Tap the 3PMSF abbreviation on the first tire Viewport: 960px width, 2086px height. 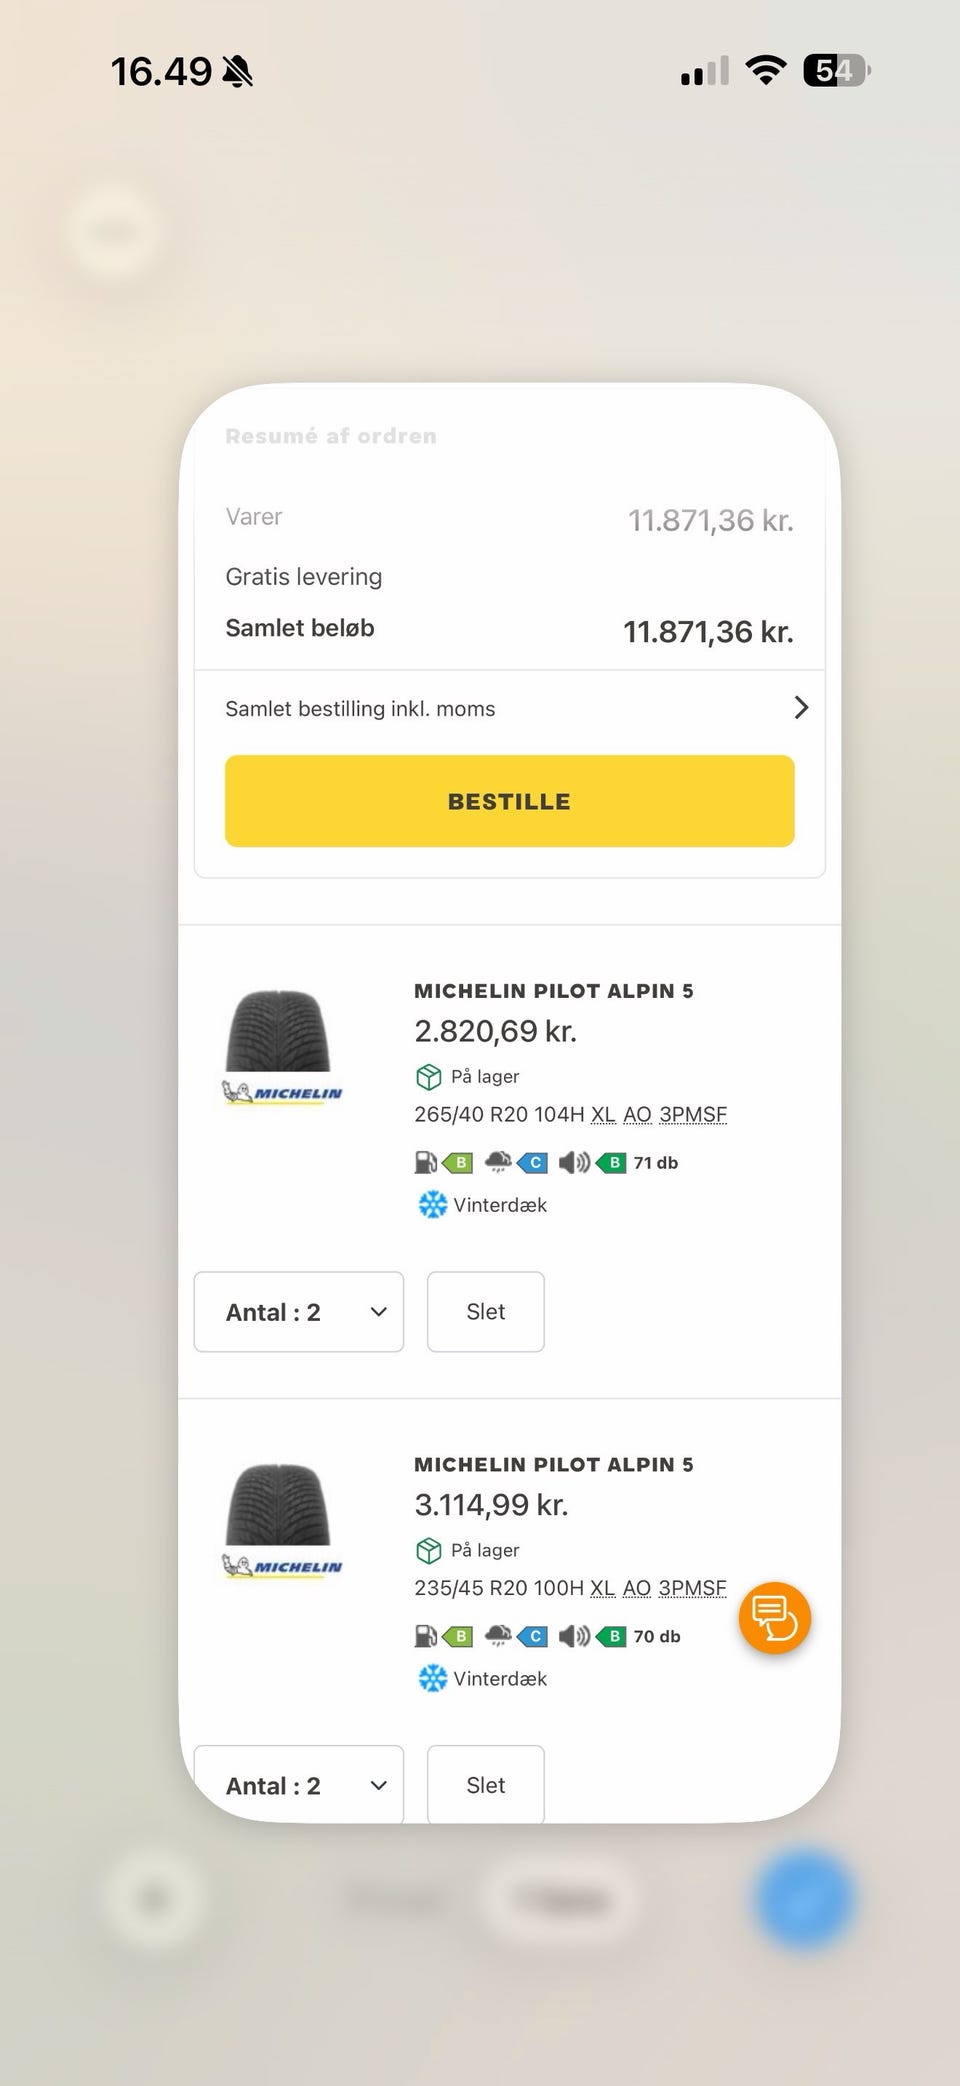click(x=692, y=1114)
